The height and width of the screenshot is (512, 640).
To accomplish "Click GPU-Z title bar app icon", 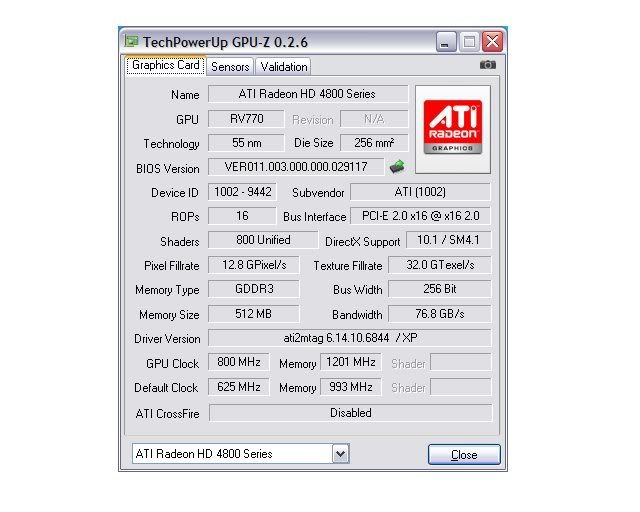I will pyautogui.click(x=131, y=42).
